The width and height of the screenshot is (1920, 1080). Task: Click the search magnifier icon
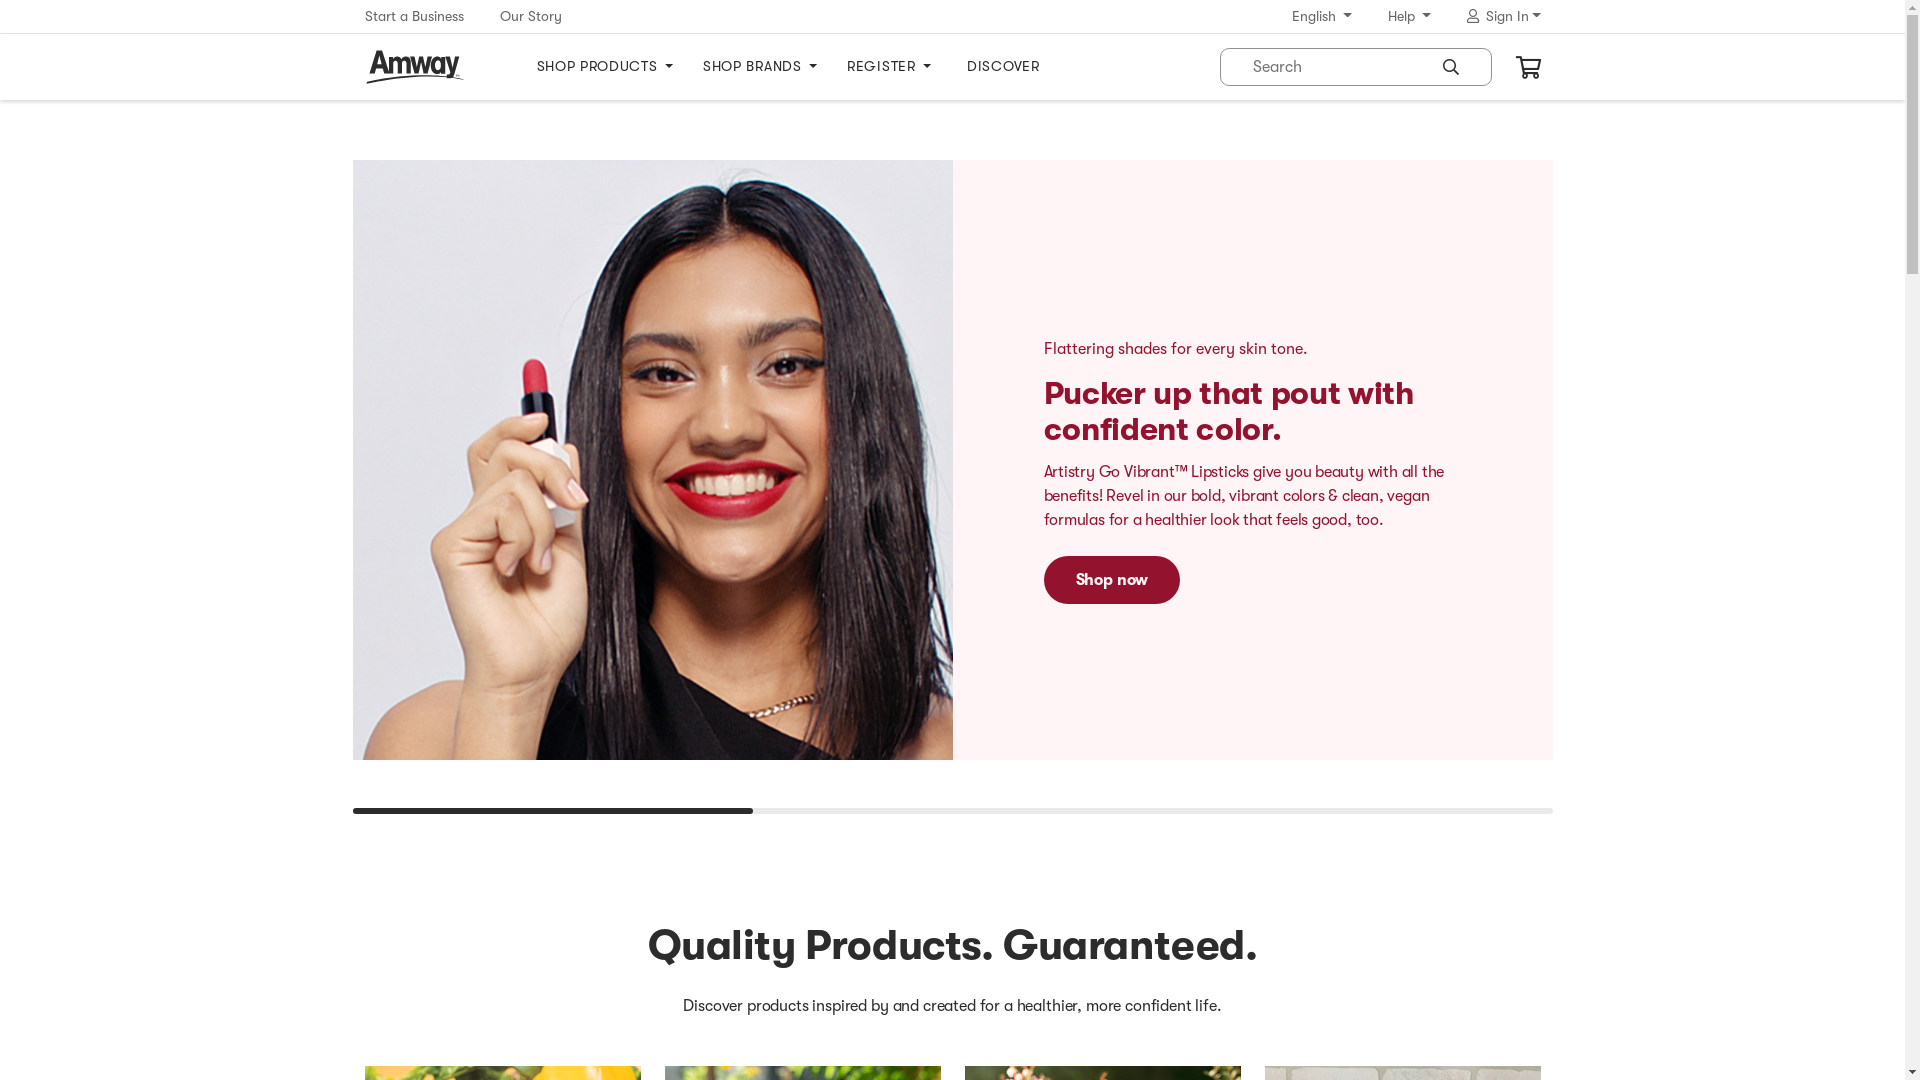(x=1451, y=67)
